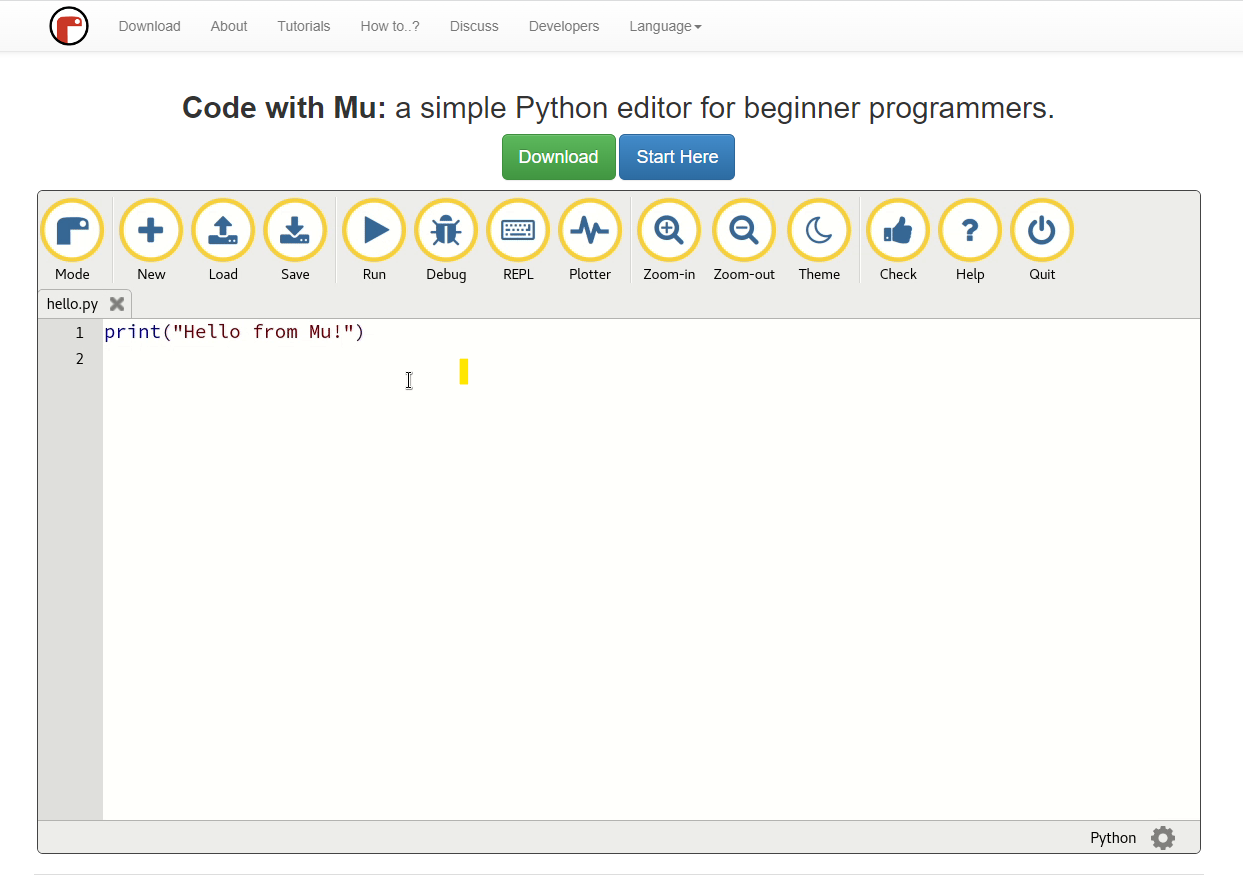Show the Plotter pane
This screenshot has width=1243, height=881.
(x=590, y=231)
